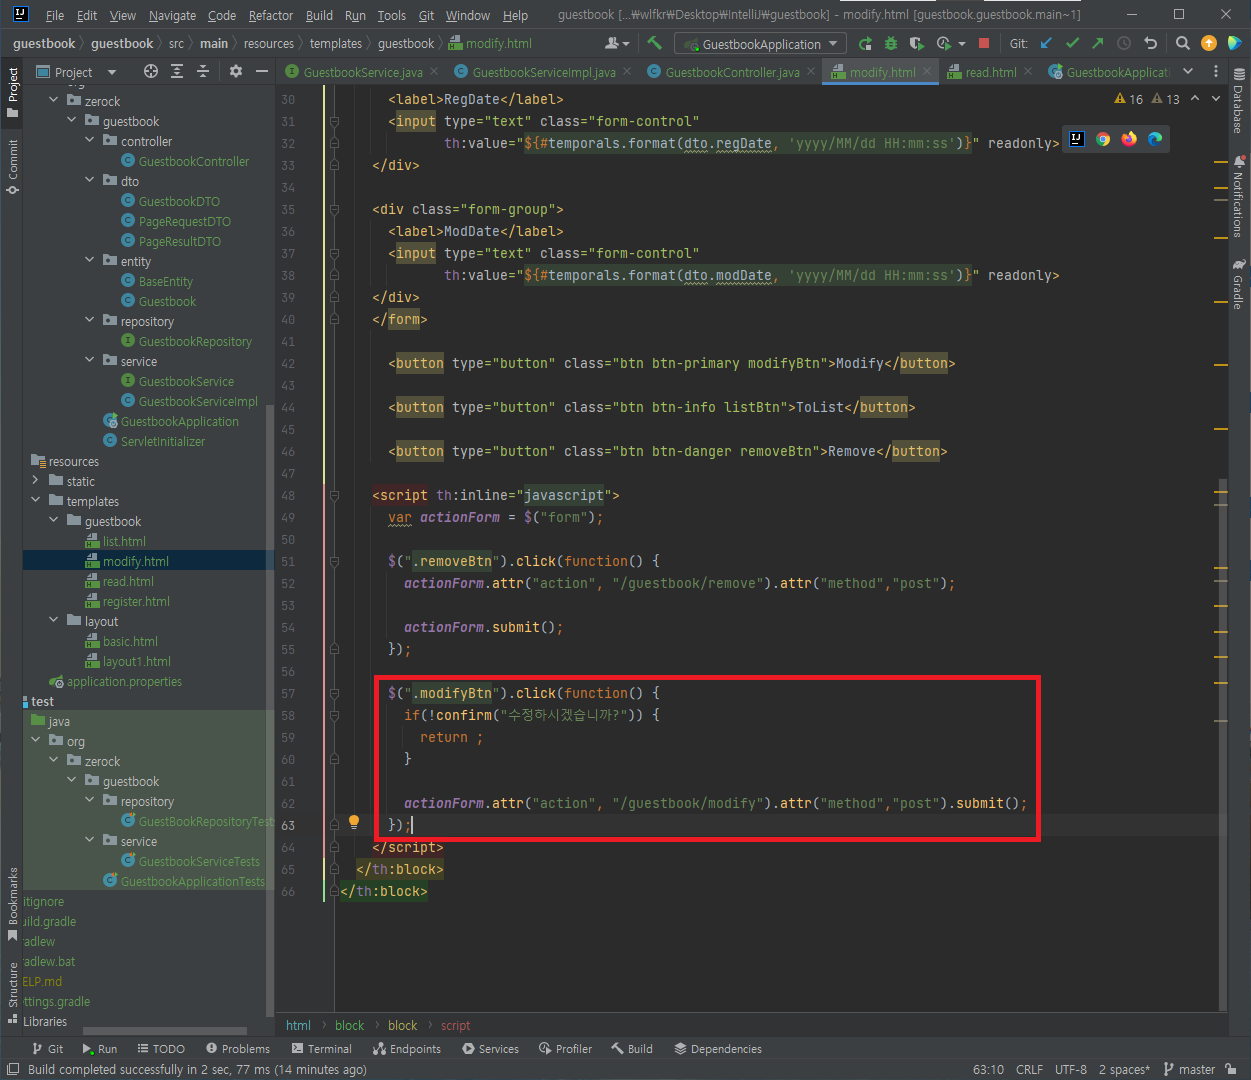1251x1080 pixels.
Task: Close the modify.html editor tab
Action: 928,72
